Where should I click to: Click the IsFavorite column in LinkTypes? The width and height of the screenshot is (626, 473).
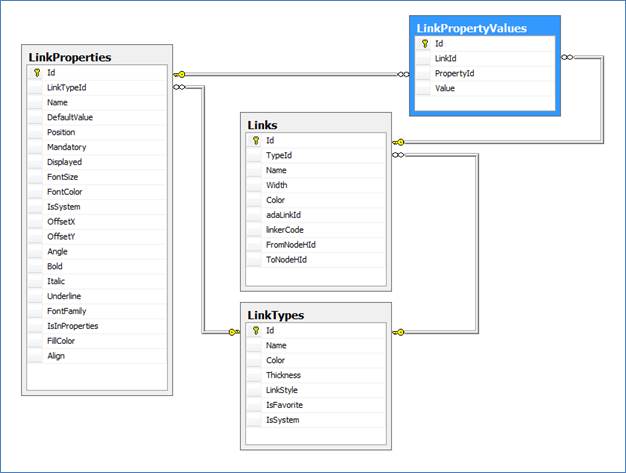[x=284, y=405]
